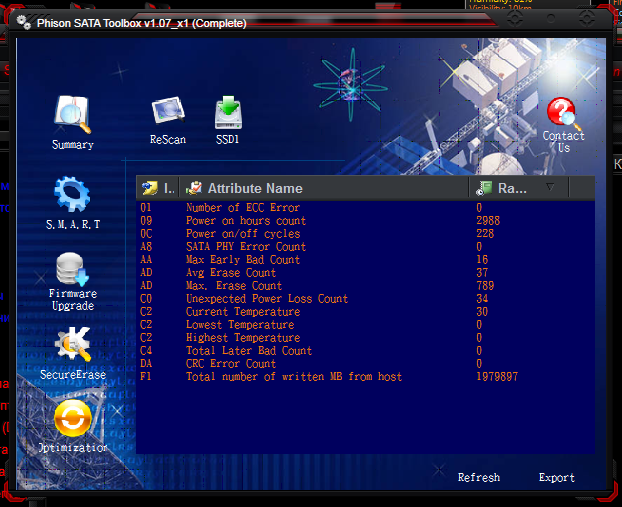622x507 pixels.
Task: Sort by the Raw value column header
Action: [x=519, y=188]
